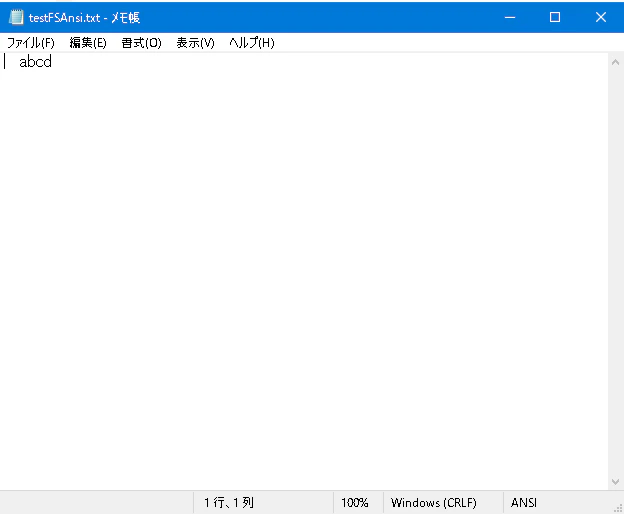
Task: Click the Notepad icon in title bar
Action: pyautogui.click(x=16, y=18)
